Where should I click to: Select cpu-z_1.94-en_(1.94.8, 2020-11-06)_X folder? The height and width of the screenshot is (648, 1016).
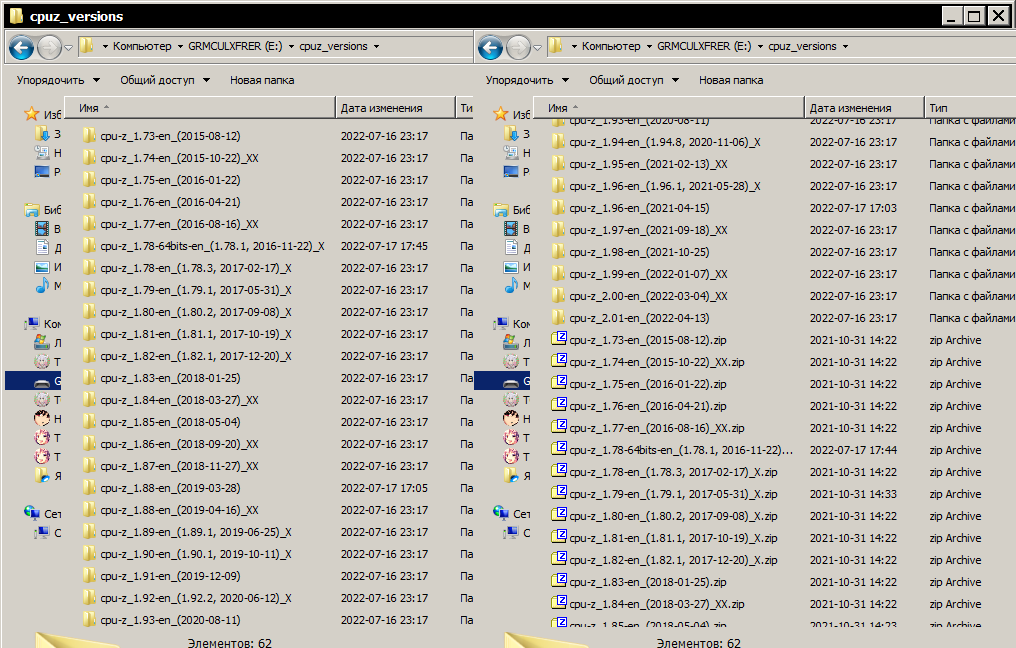[665, 141]
